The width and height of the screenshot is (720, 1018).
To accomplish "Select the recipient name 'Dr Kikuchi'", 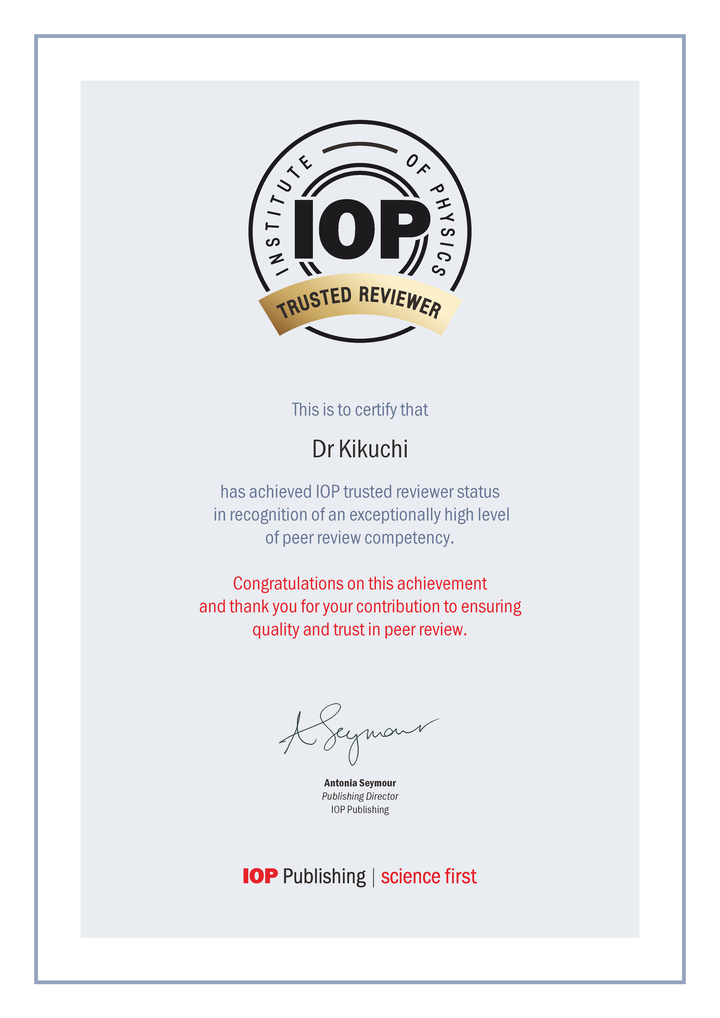I will click(360, 449).
